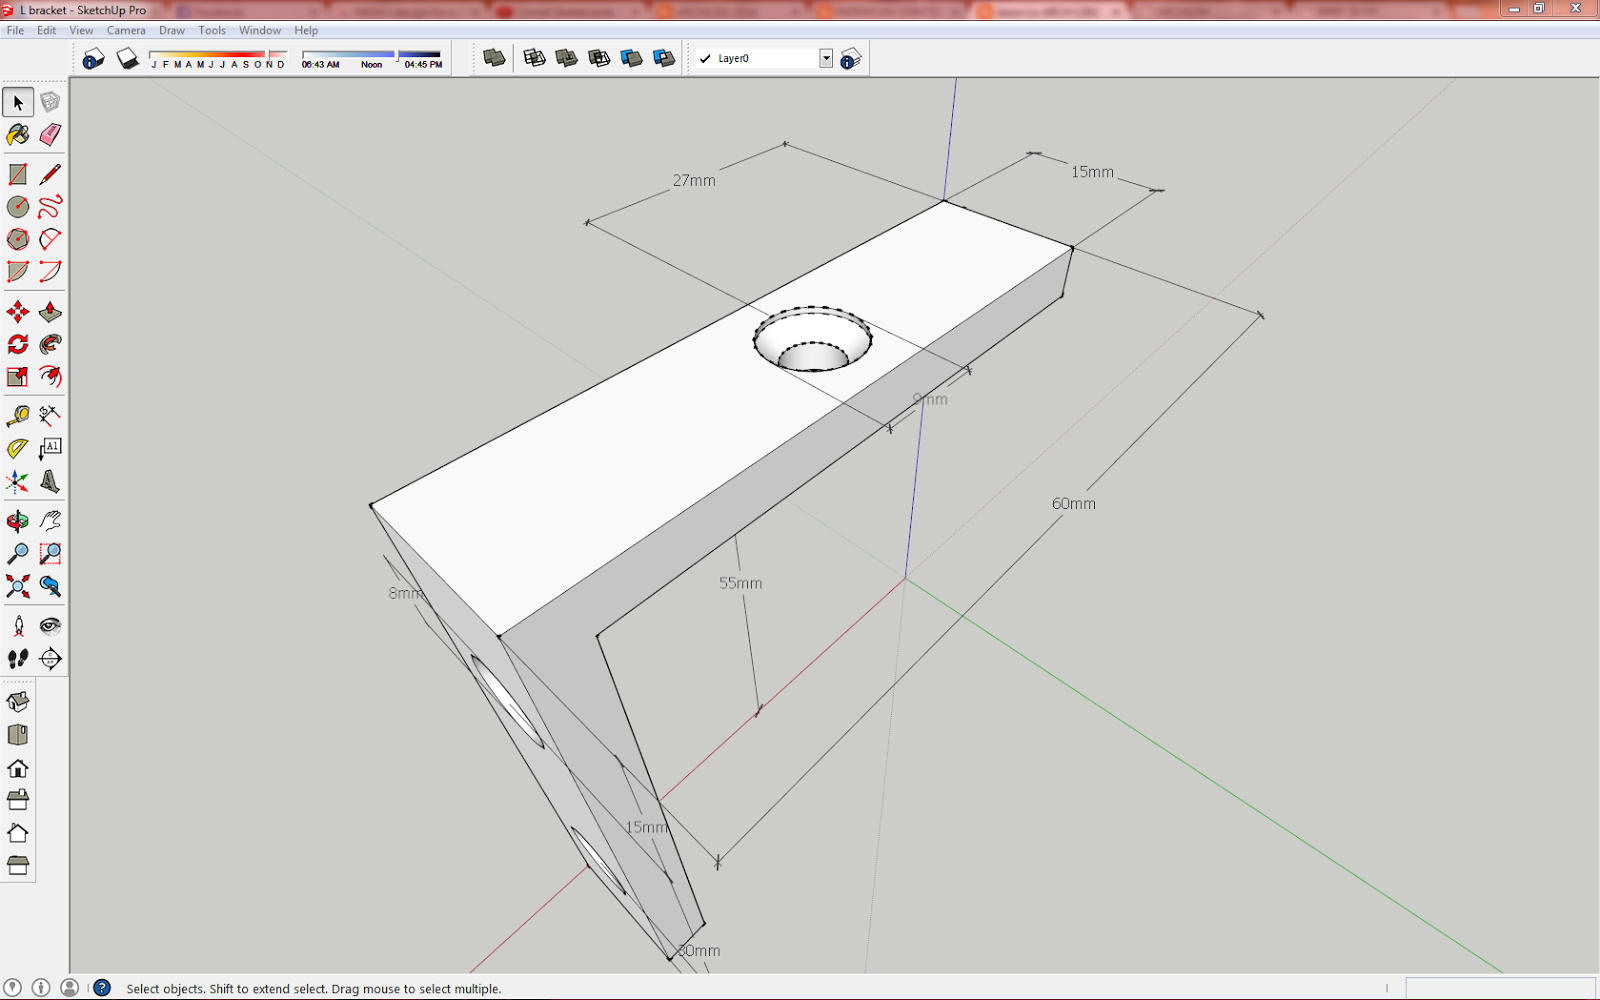
Task: Open the View menu
Action: (81, 30)
